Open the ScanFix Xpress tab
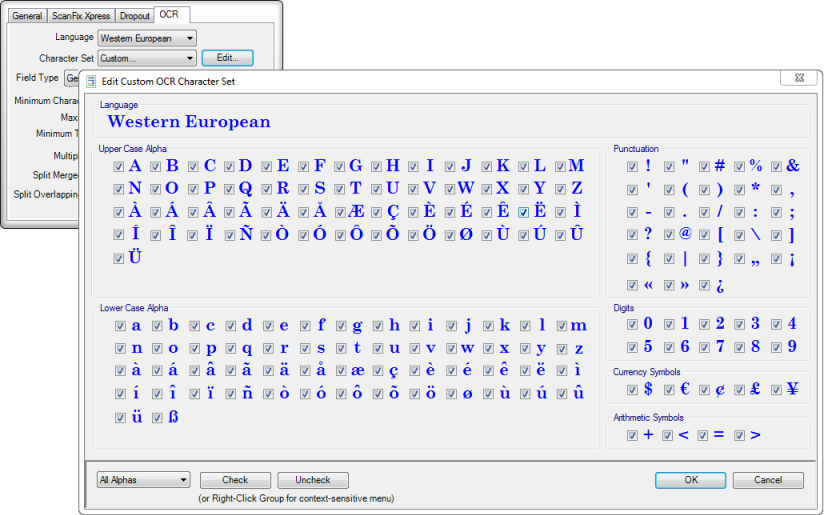 pyautogui.click(x=81, y=16)
